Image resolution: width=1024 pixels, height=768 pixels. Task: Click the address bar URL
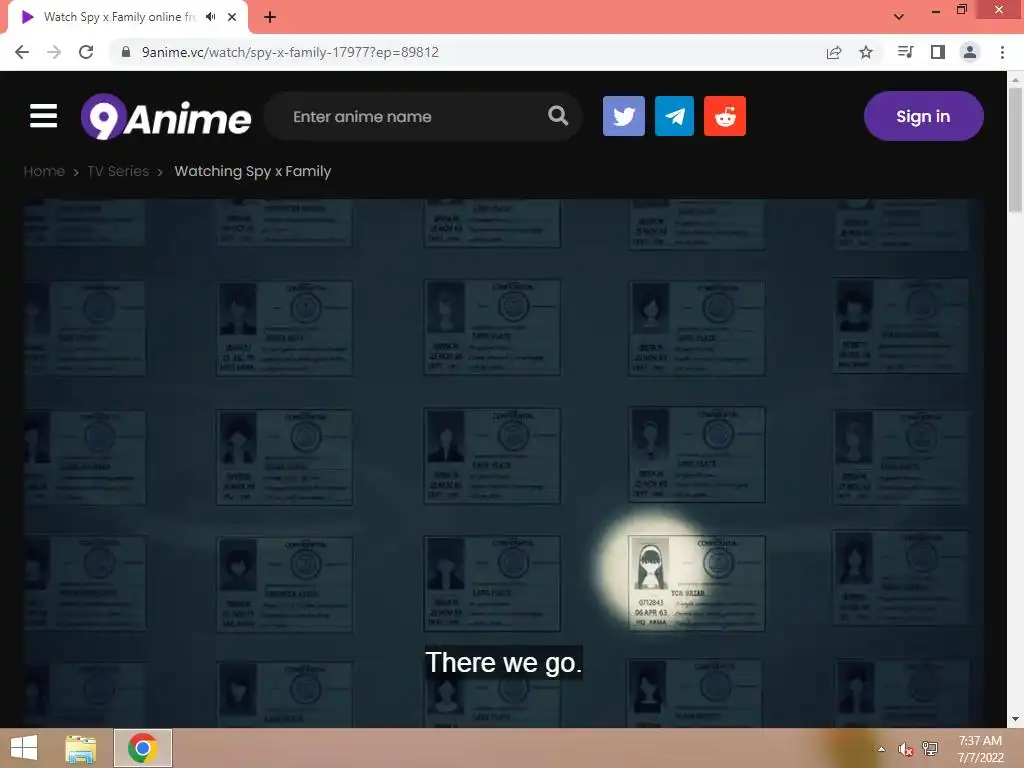click(290, 52)
